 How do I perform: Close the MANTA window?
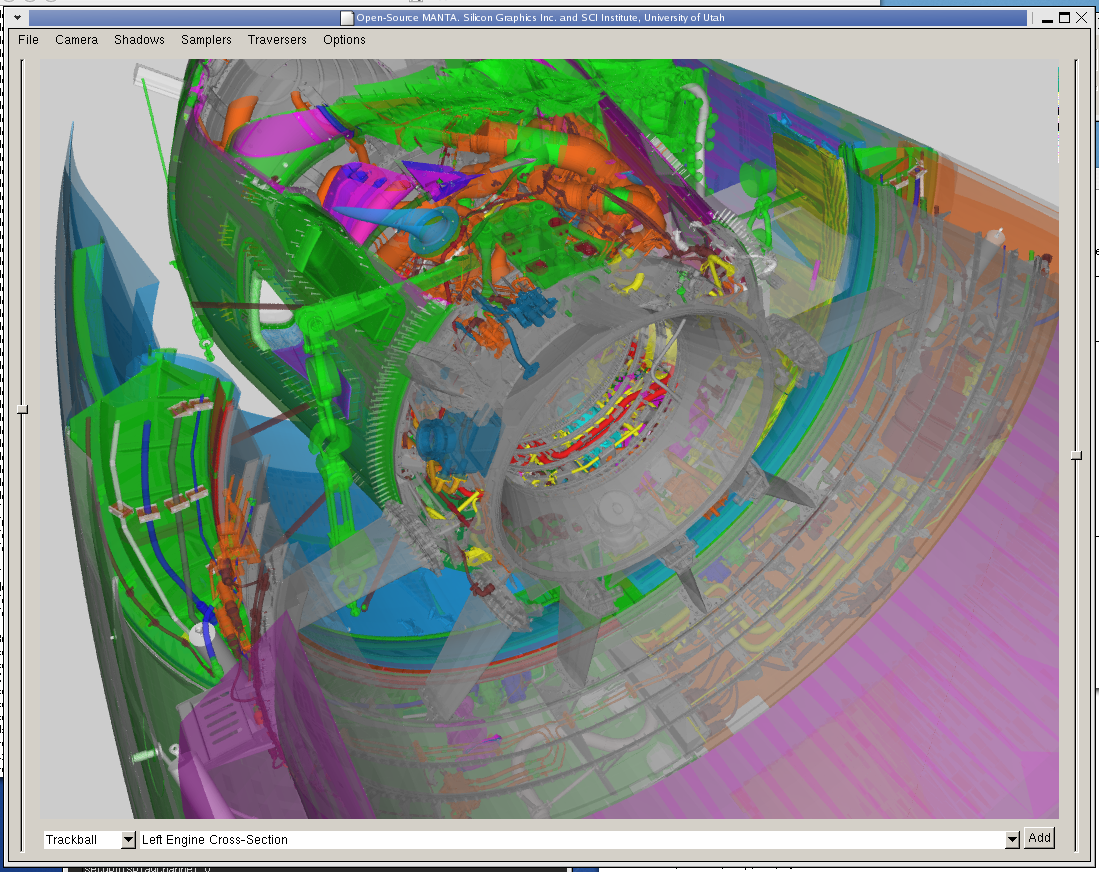click(x=1081, y=18)
